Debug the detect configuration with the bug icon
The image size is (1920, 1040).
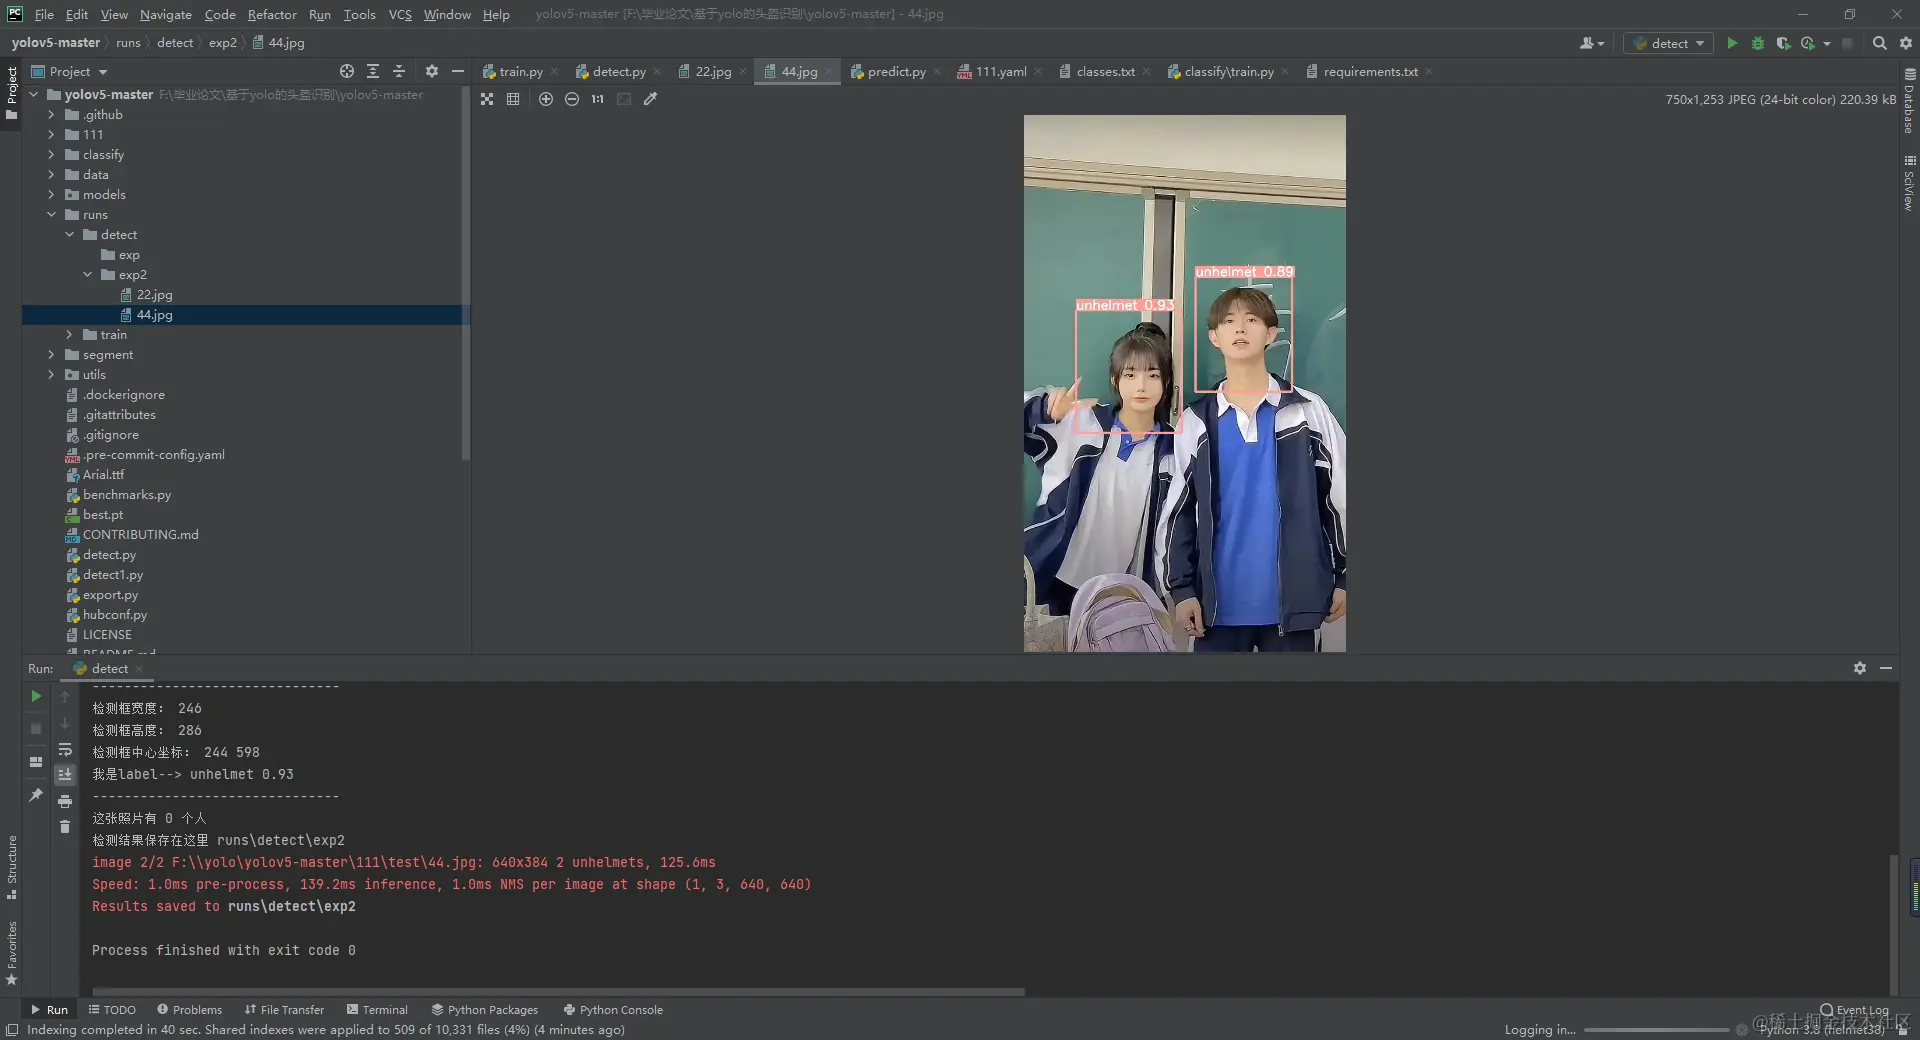point(1758,43)
